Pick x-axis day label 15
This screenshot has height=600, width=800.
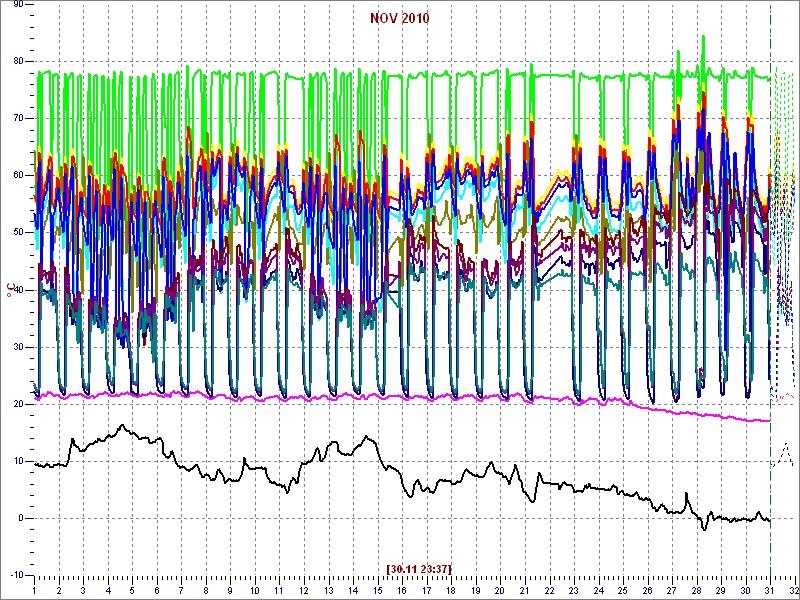378,590
